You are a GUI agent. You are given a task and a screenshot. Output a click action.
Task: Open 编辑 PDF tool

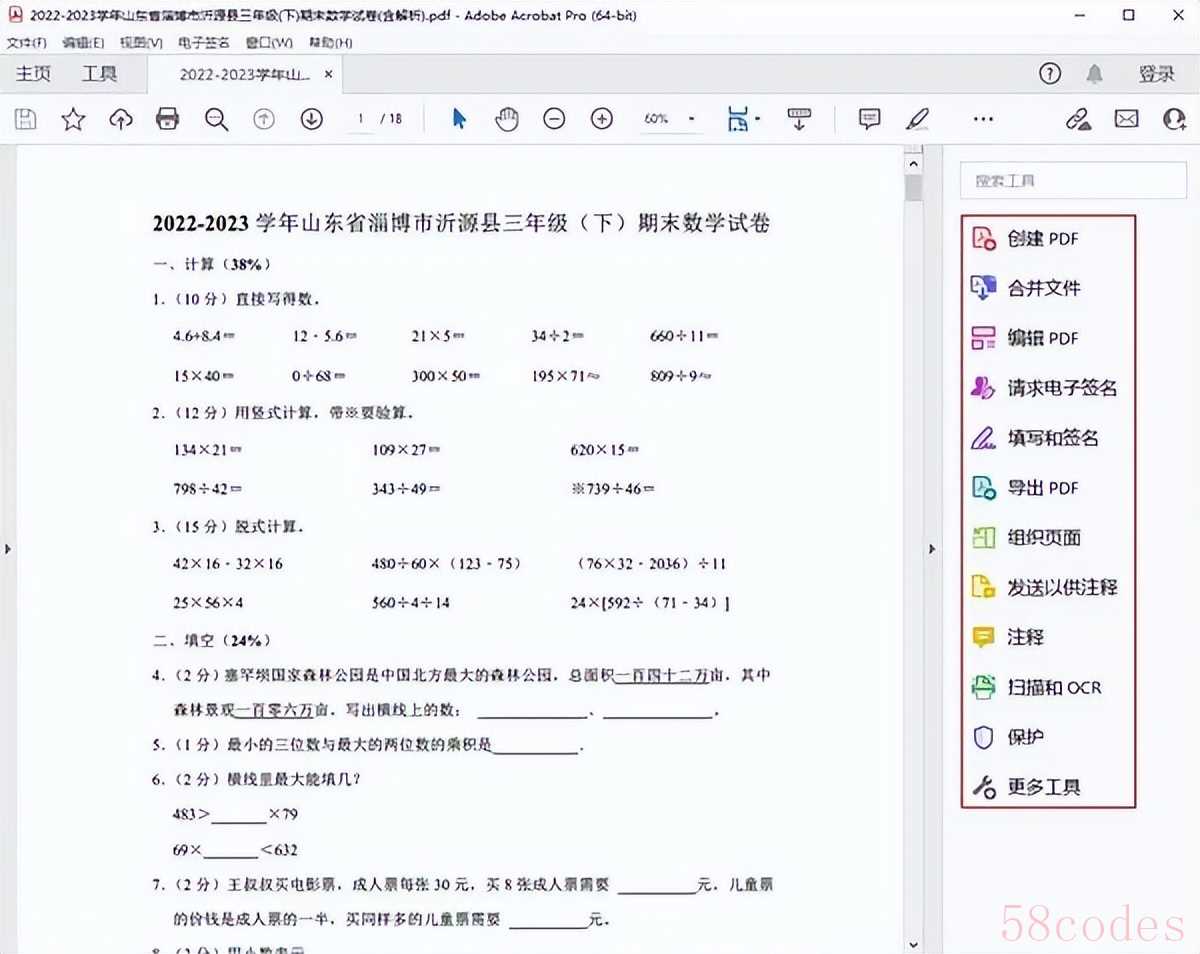[1042, 338]
